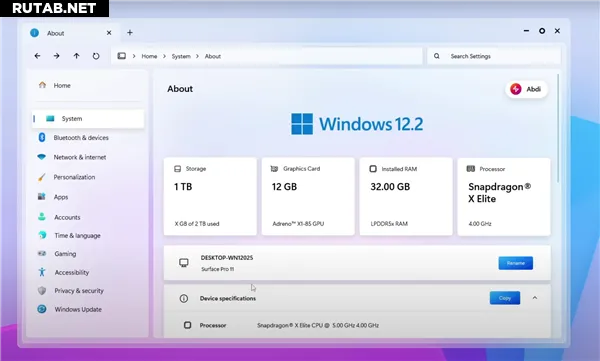The width and height of the screenshot is (600, 361).
Task: Collapse the Device specifications section
Action: (535, 298)
